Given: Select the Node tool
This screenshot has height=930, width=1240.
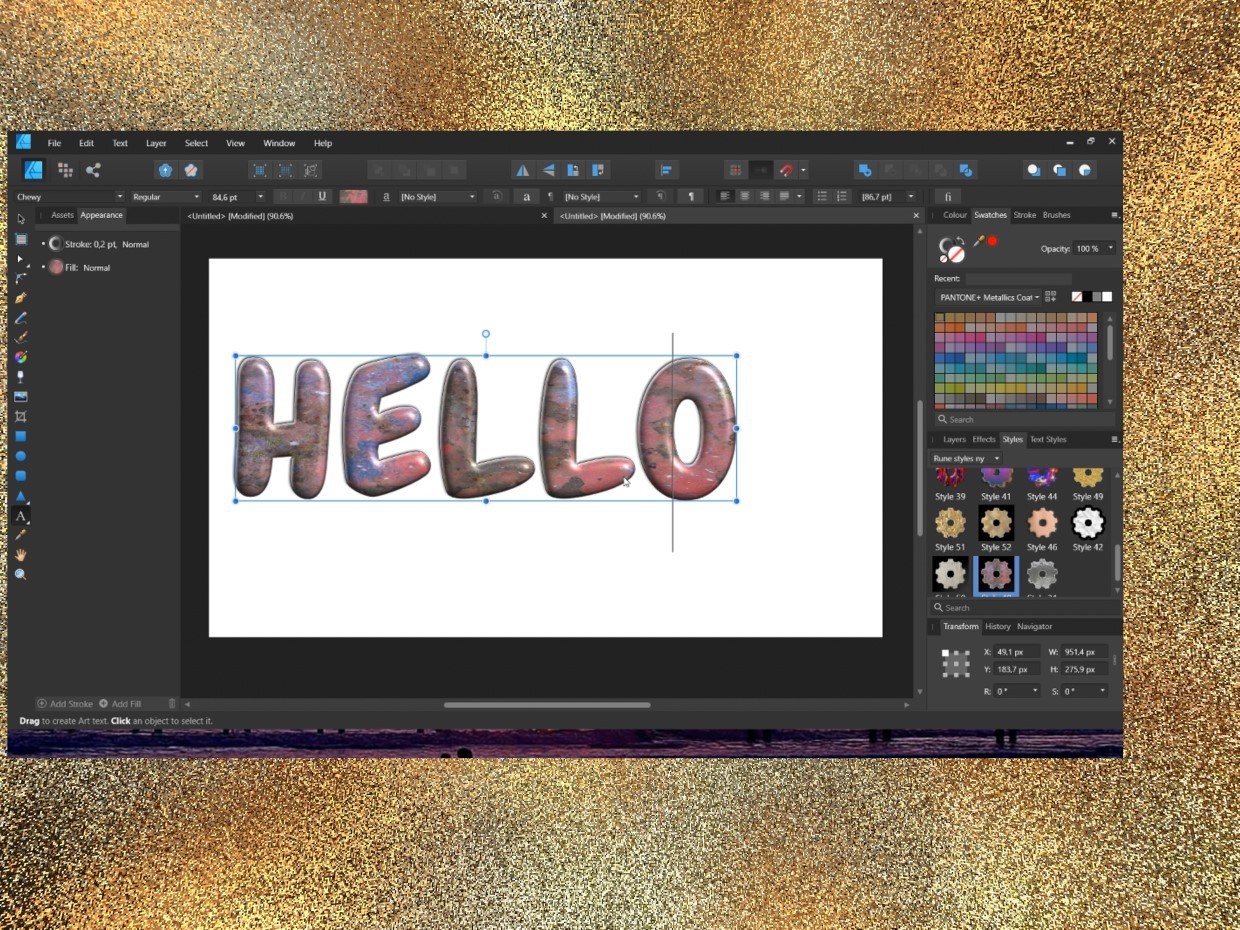Looking at the screenshot, I should 20,258.
